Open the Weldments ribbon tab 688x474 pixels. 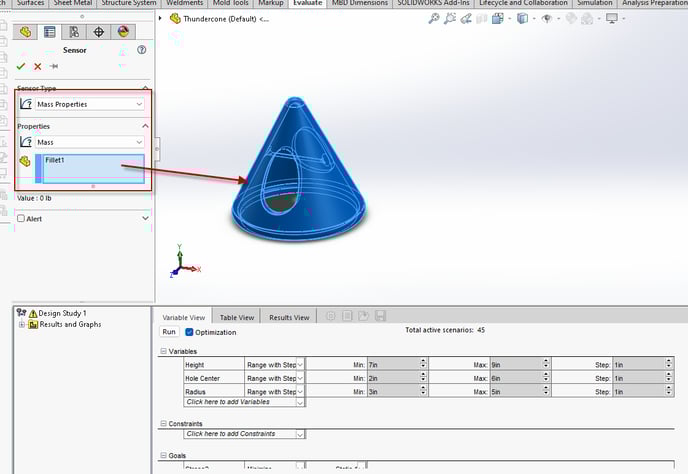185,3
